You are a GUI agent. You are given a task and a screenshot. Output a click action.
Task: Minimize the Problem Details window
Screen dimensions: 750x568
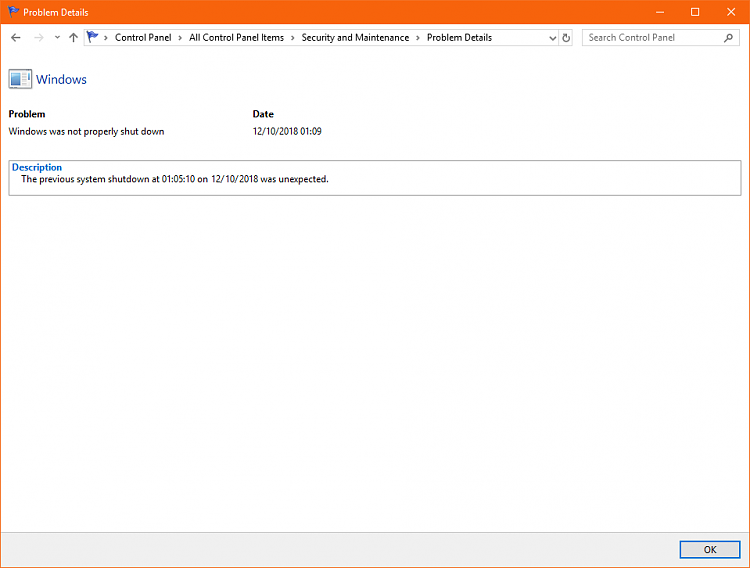point(660,12)
